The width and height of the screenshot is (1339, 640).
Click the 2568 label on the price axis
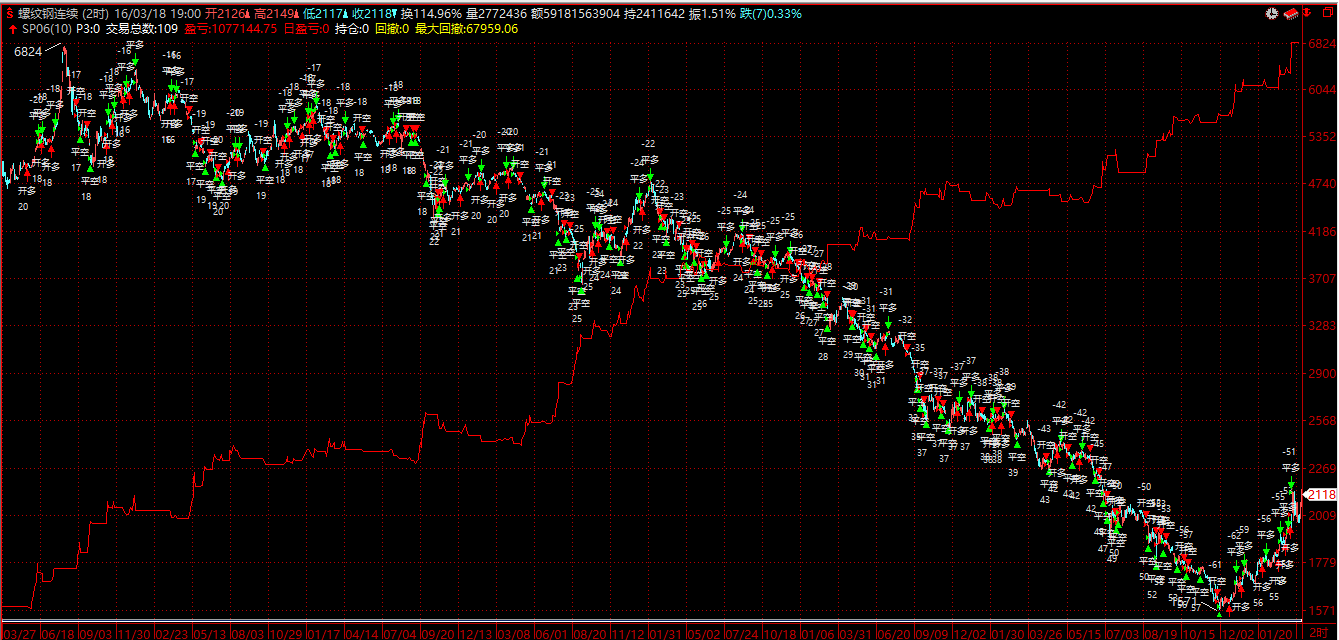[1320, 420]
